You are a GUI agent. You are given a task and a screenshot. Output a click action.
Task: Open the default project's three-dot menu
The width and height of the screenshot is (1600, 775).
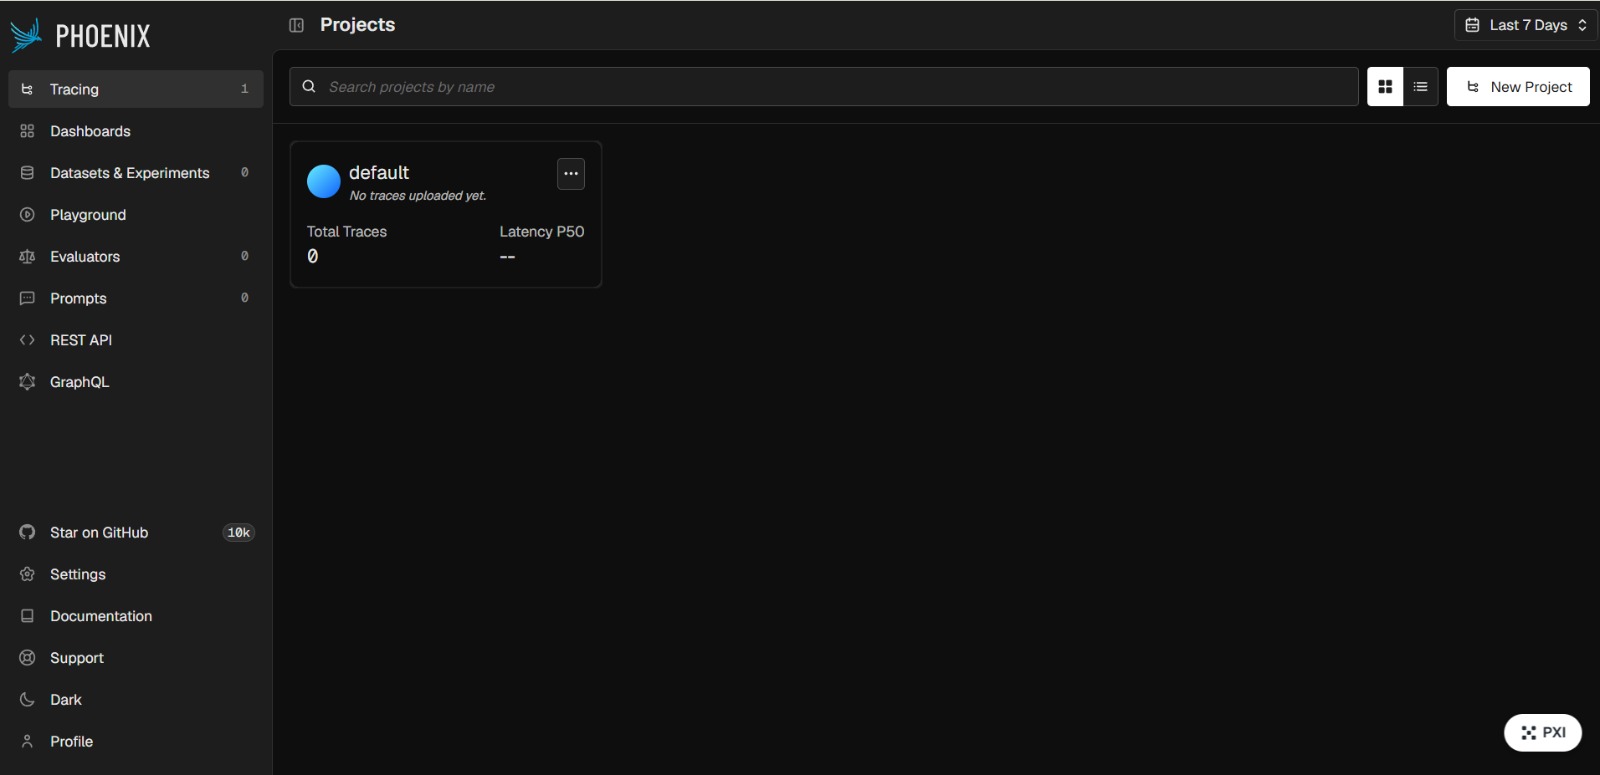point(571,173)
